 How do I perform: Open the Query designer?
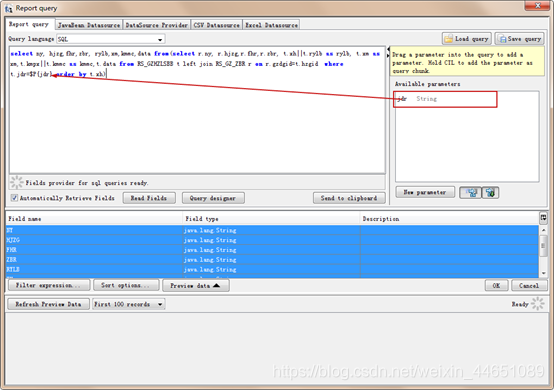click(x=213, y=198)
